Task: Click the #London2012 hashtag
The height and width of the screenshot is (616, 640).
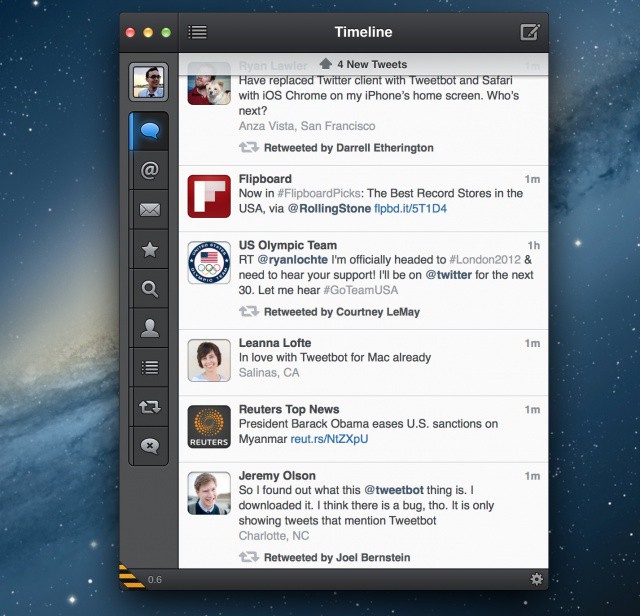Action: point(485,259)
